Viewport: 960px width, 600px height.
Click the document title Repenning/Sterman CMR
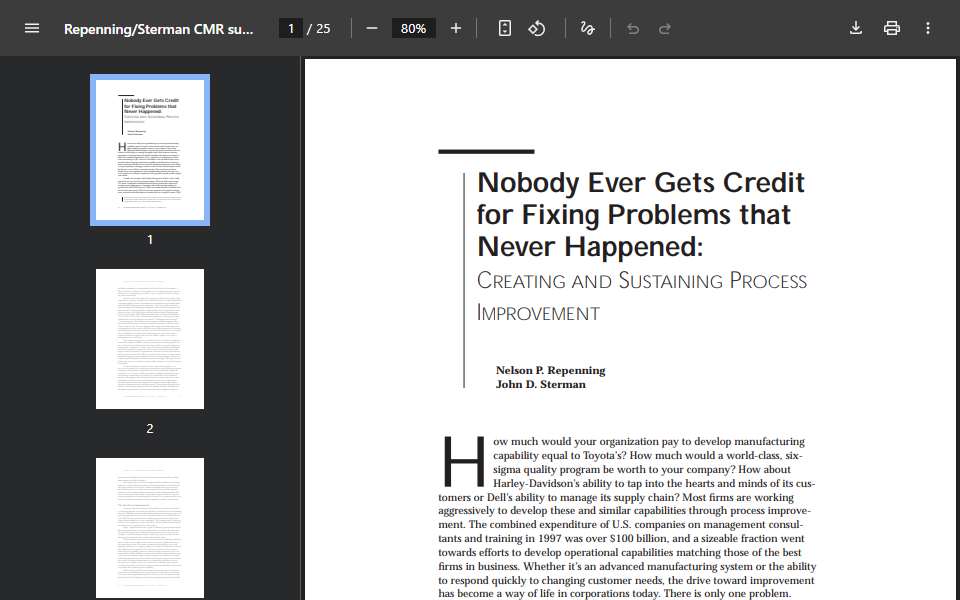pyautogui.click(x=159, y=29)
